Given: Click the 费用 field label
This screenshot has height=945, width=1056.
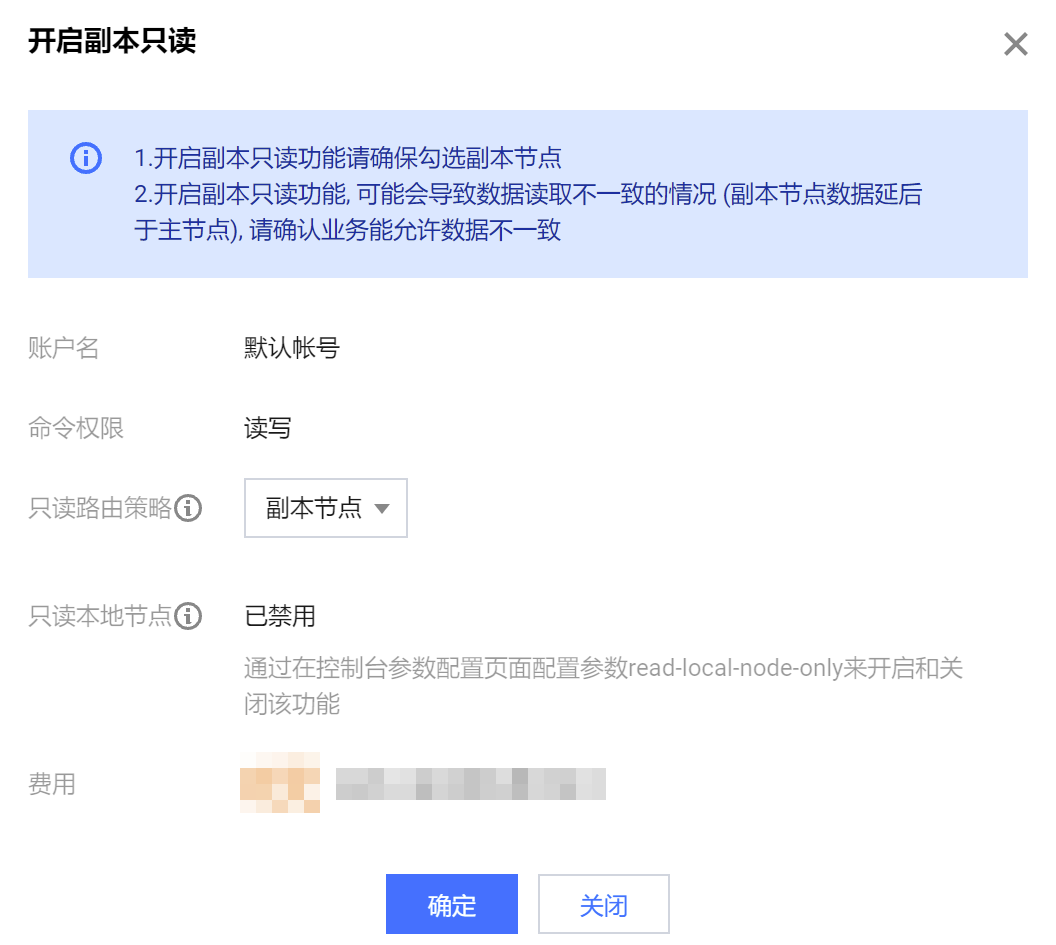Looking at the screenshot, I should coord(52,784).
